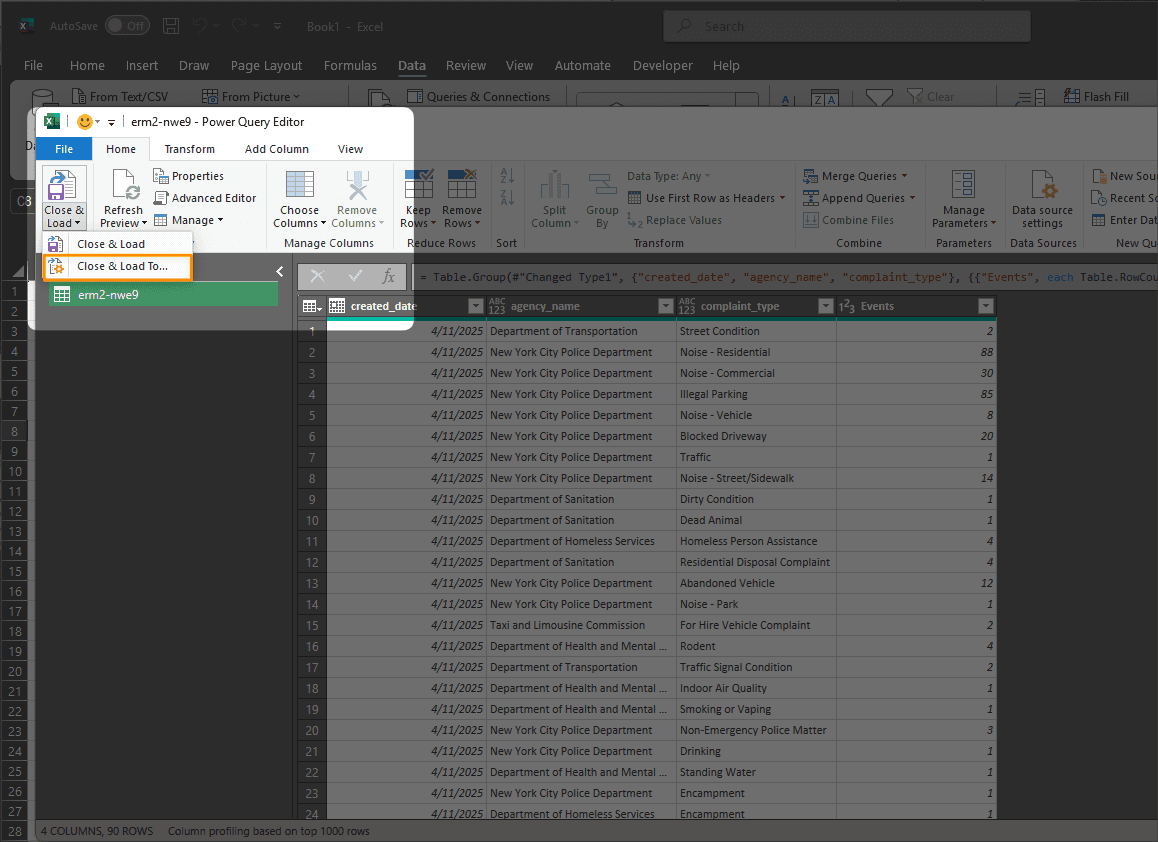
Task: Expand Append Queries dropdown arrow
Action: coord(912,198)
